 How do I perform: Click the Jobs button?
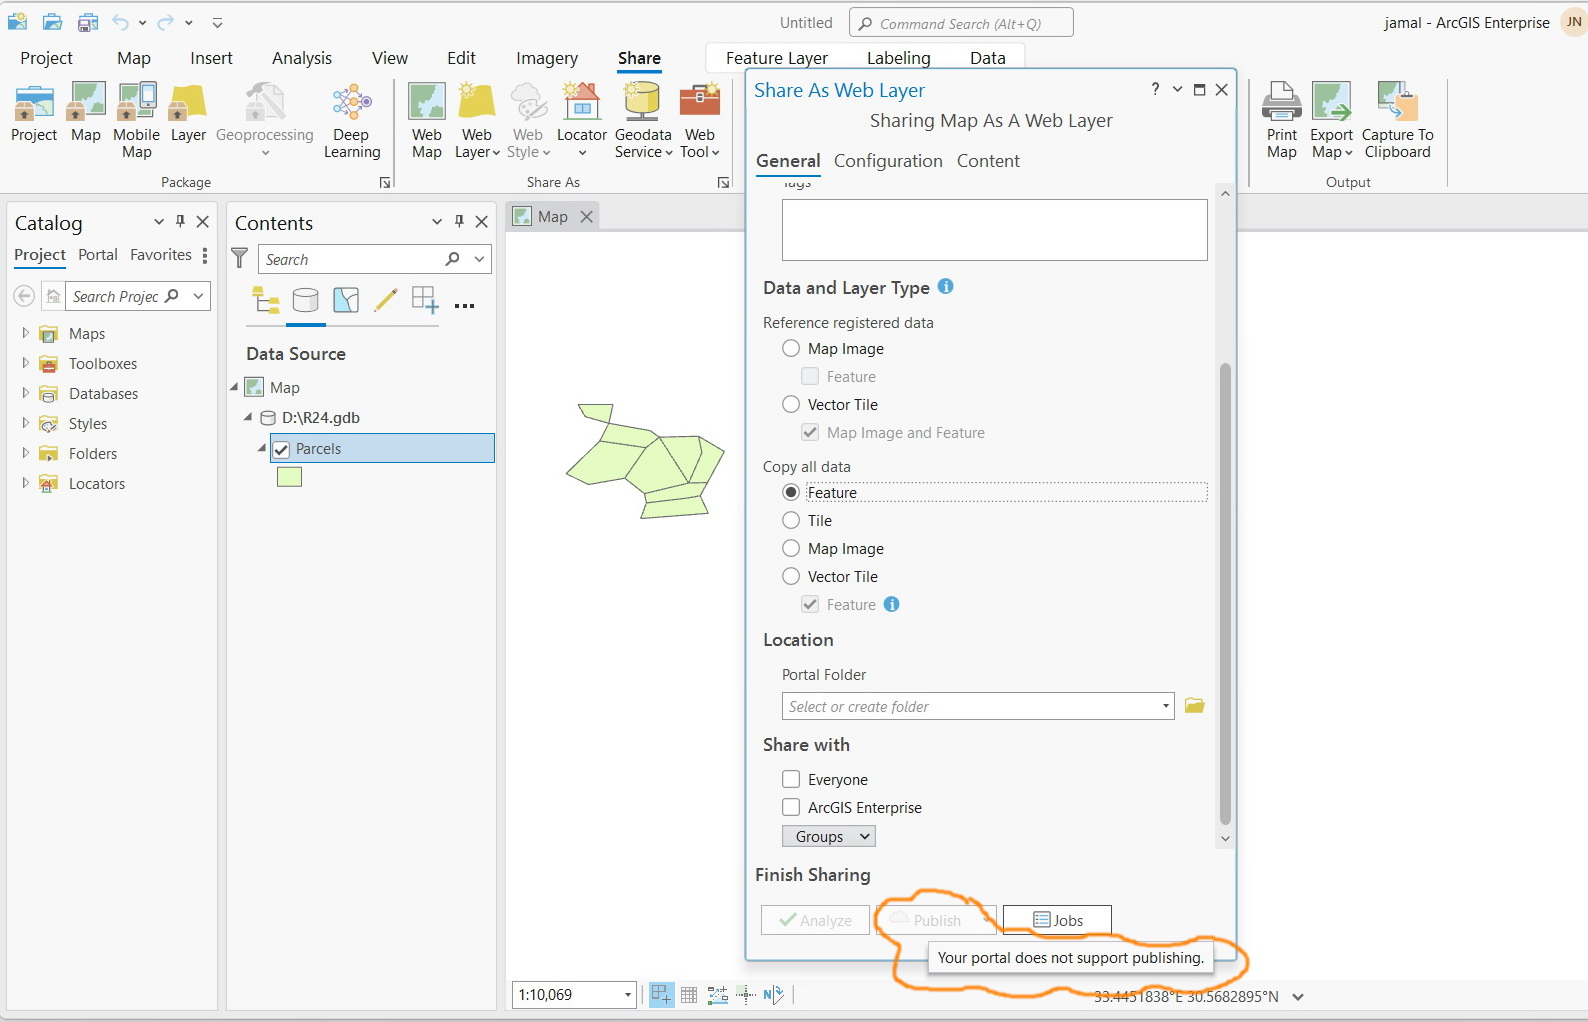click(x=1057, y=920)
